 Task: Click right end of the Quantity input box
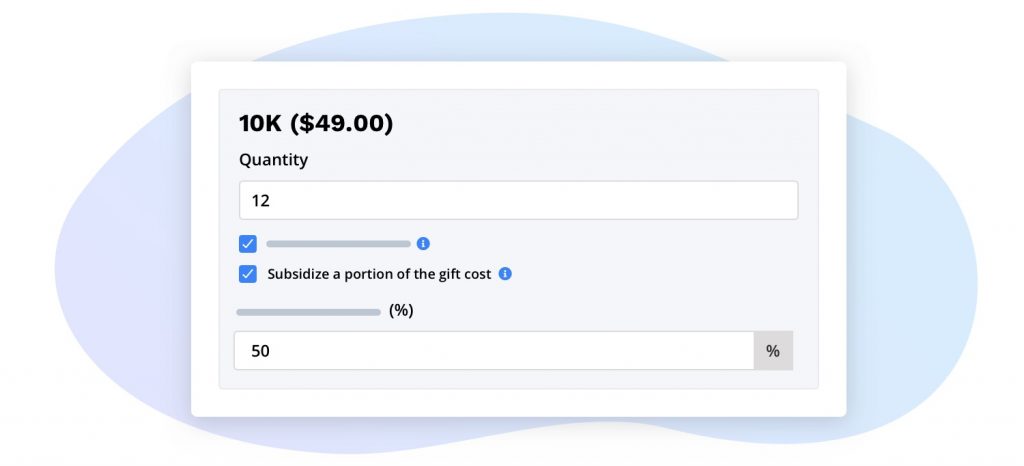(780, 200)
